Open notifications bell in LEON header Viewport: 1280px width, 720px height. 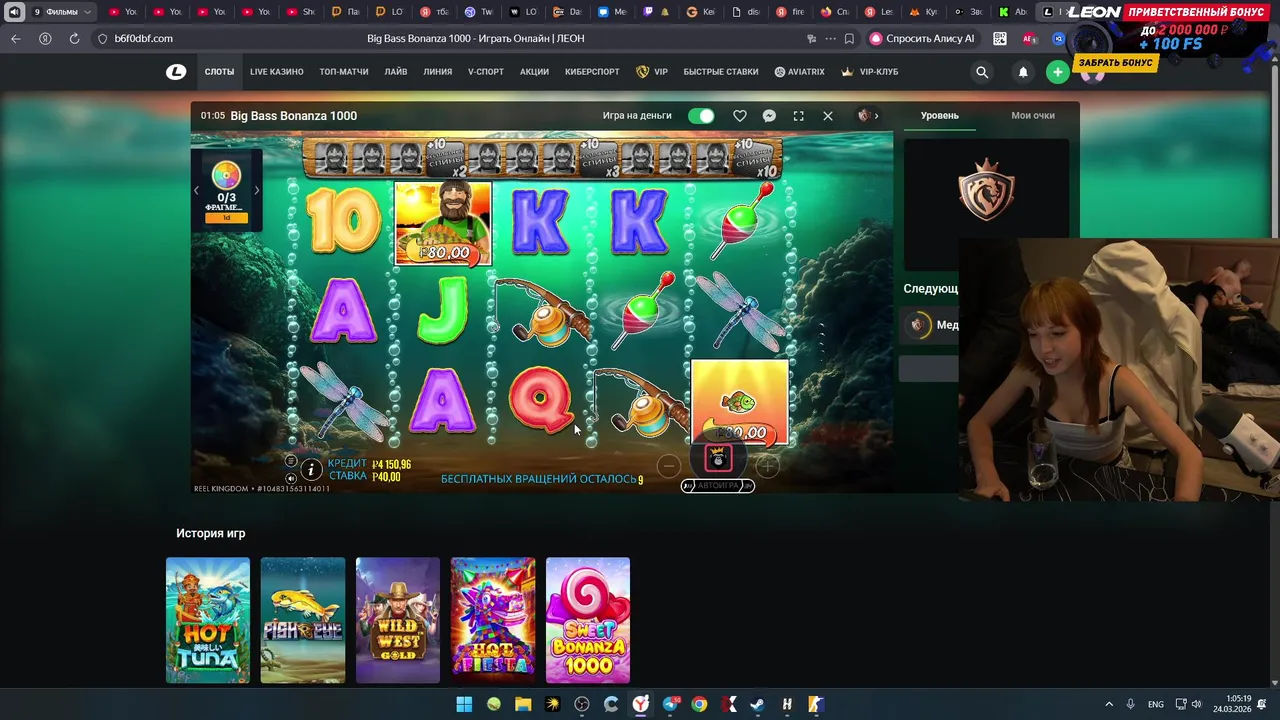tap(1023, 72)
